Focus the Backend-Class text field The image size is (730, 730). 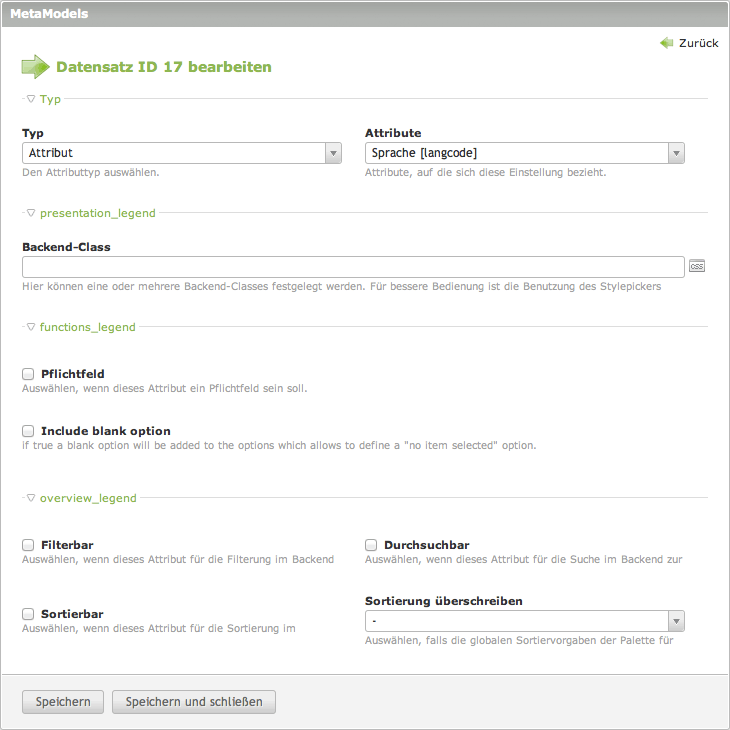tap(353, 267)
